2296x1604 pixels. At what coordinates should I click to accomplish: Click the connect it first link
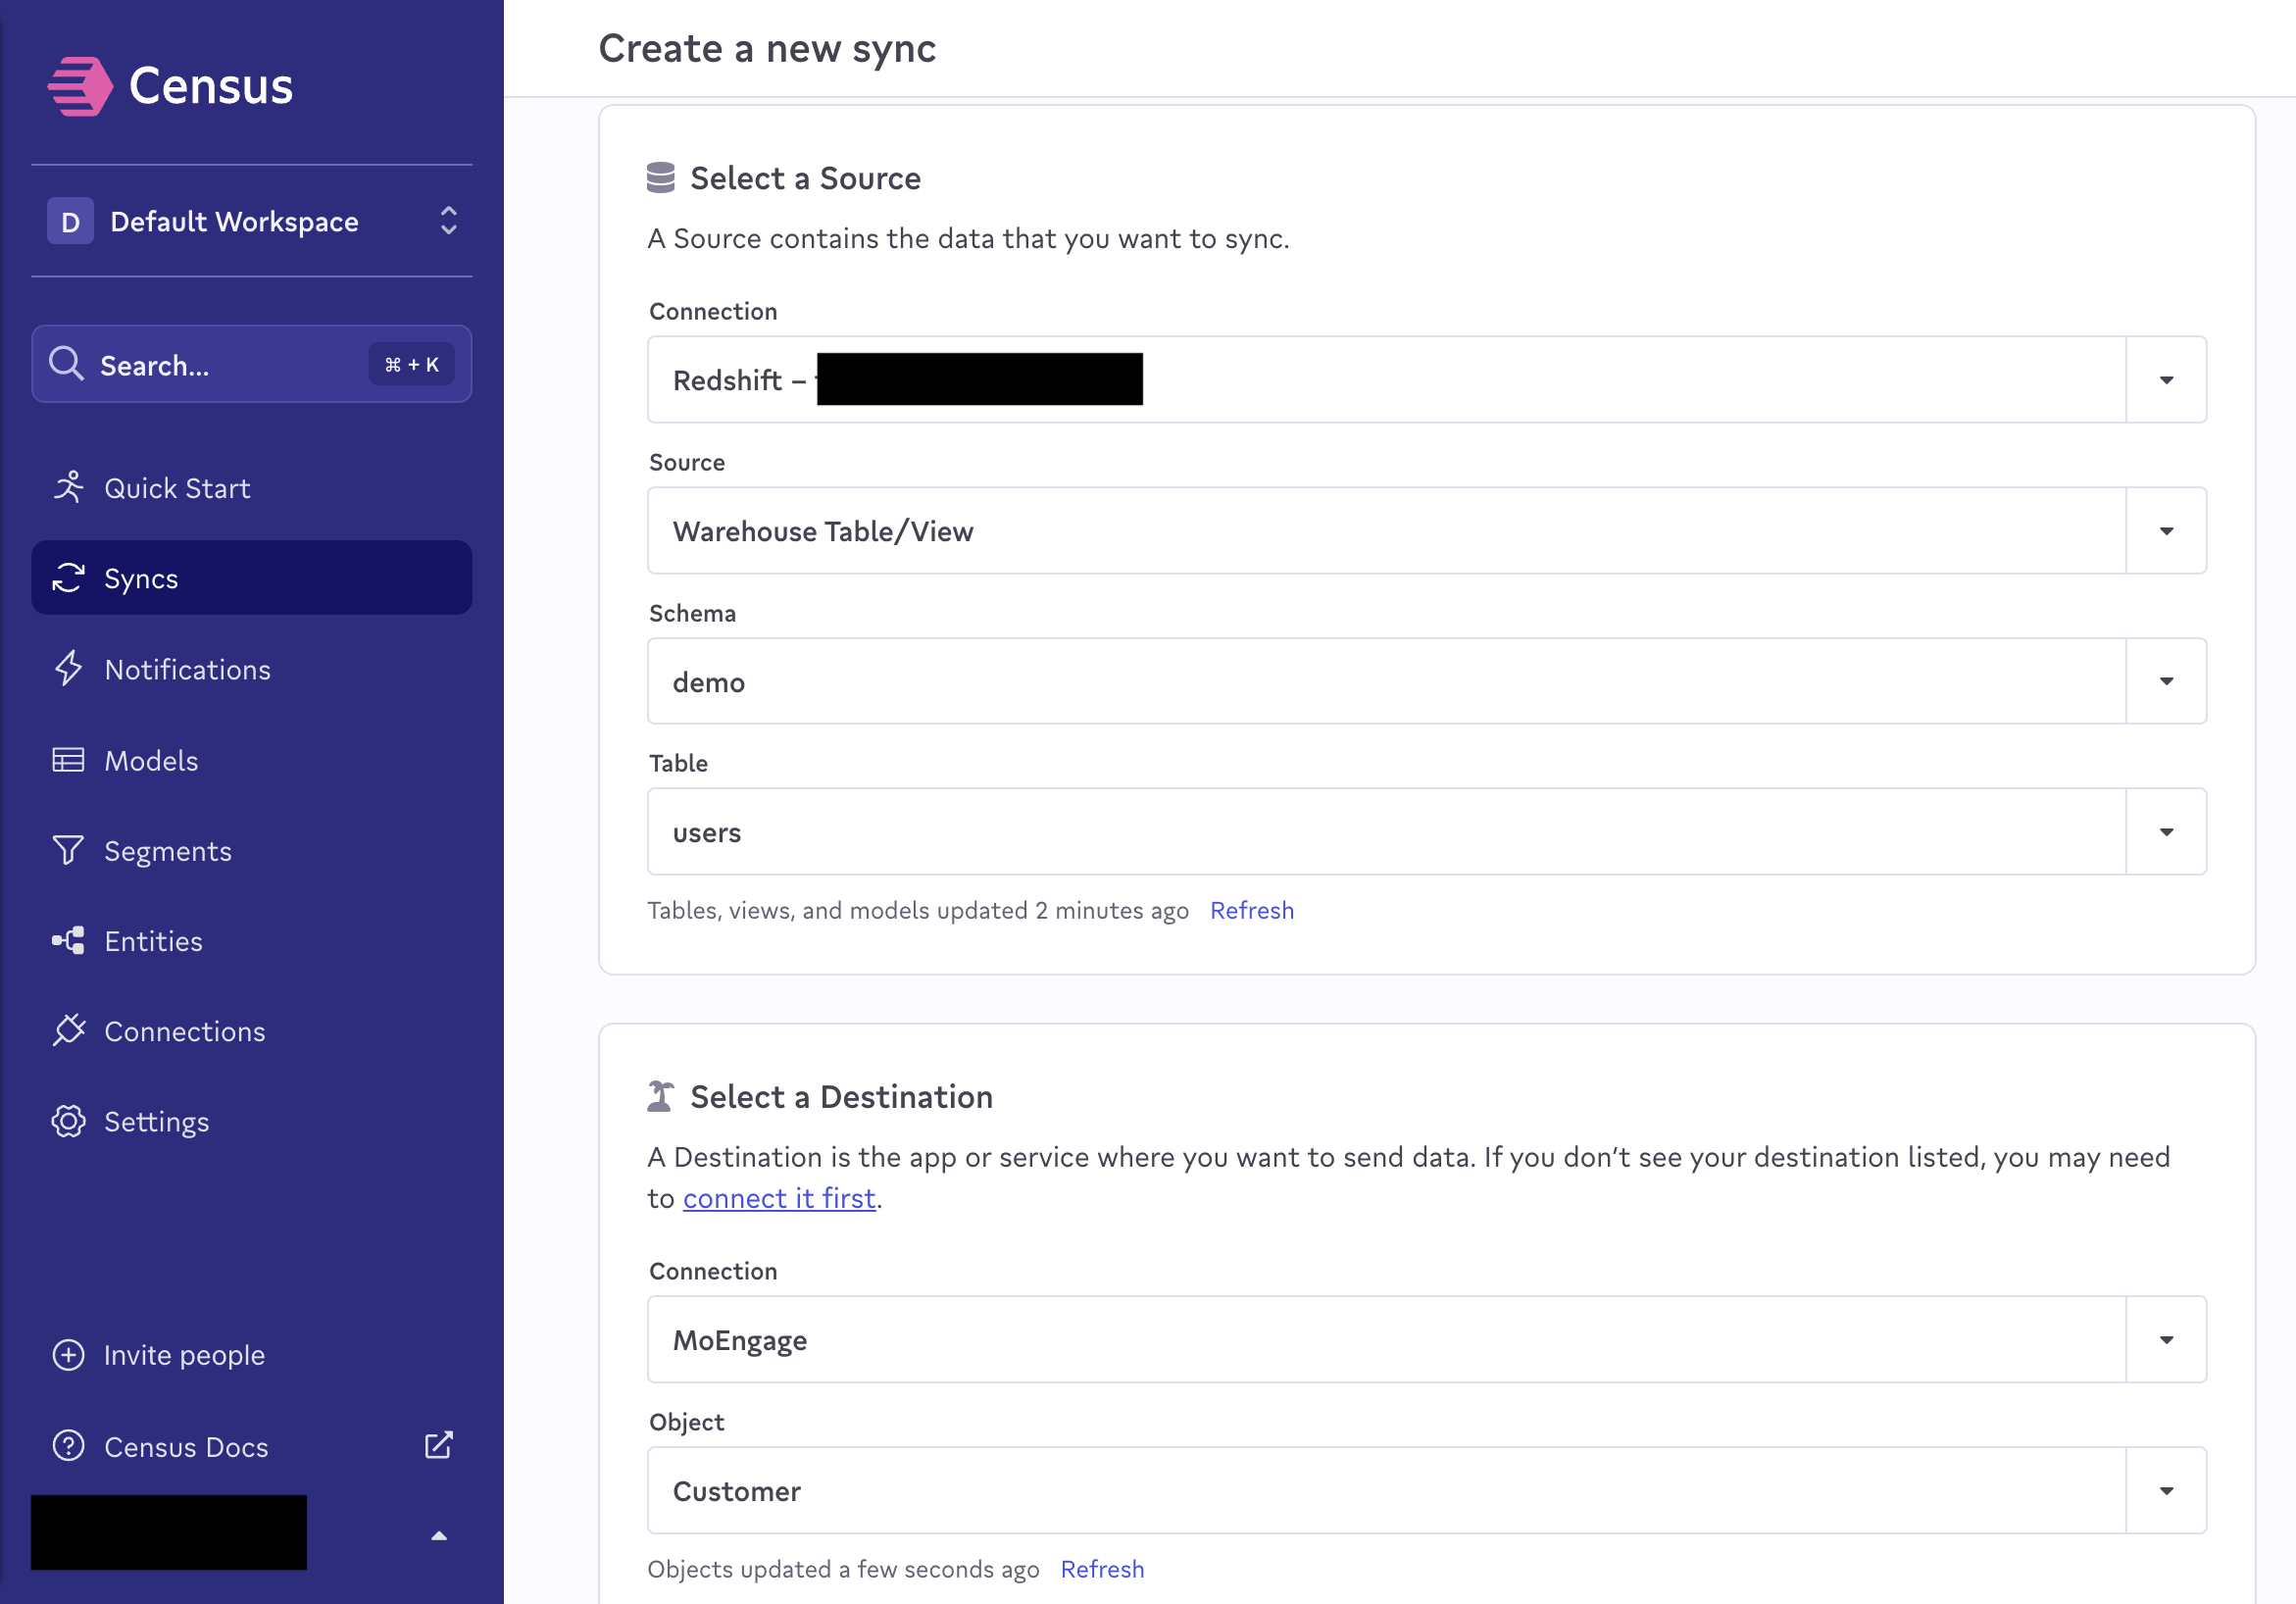779,1197
